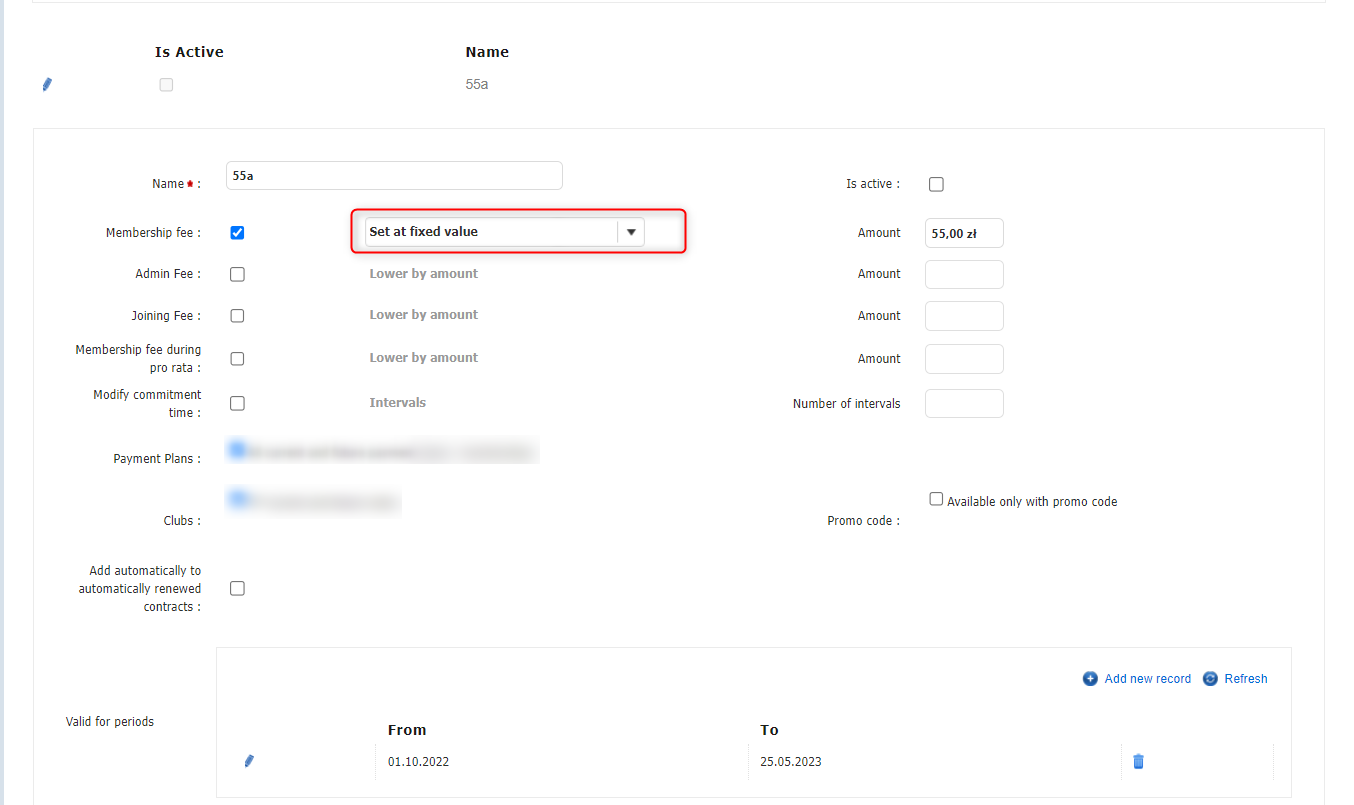
Task: Click the pencil edit icon beside 55a row
Action: pos(47,85)
